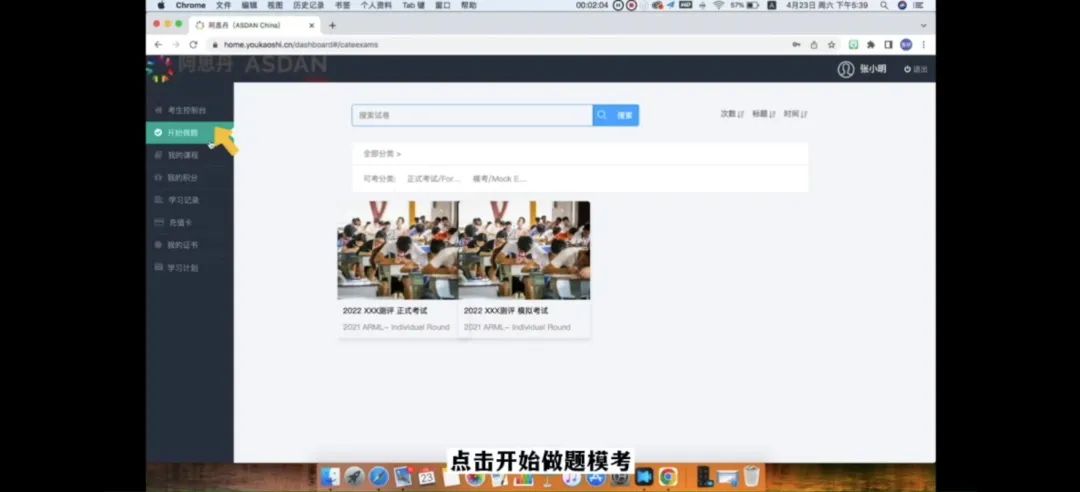Toggle sort order by 时间
Viewport: 1080px width, 492px height.
pos(795,114)
